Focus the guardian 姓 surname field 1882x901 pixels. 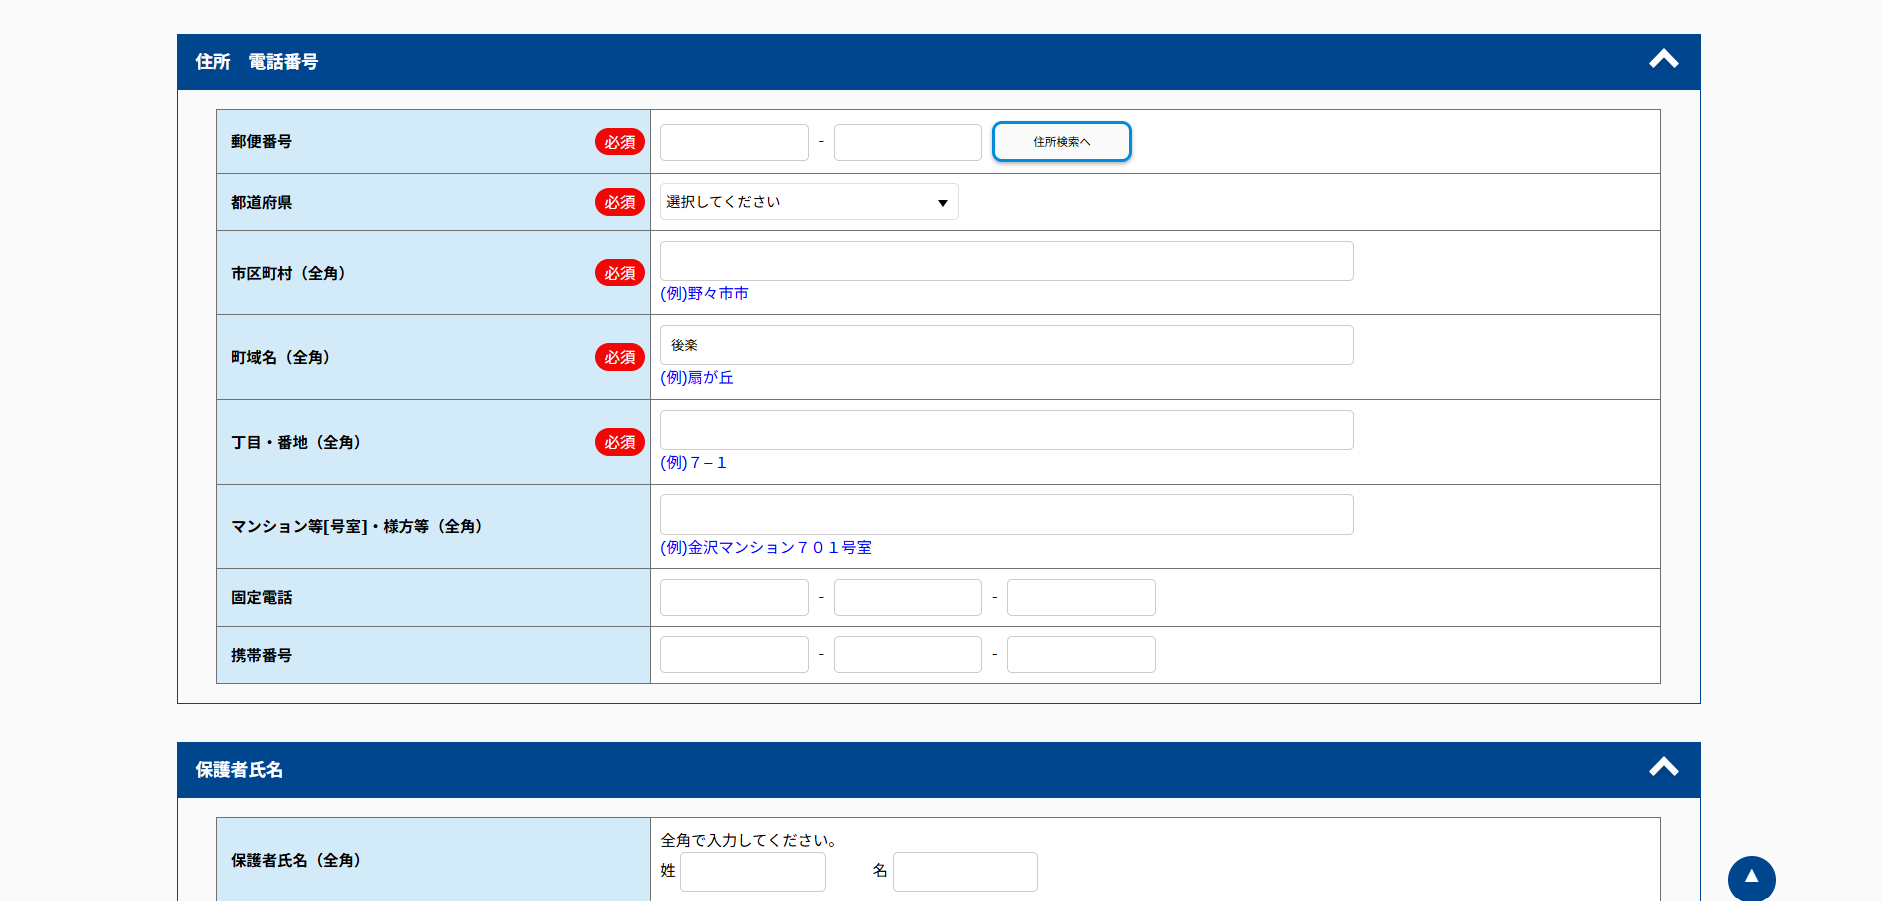click(752, 872)
